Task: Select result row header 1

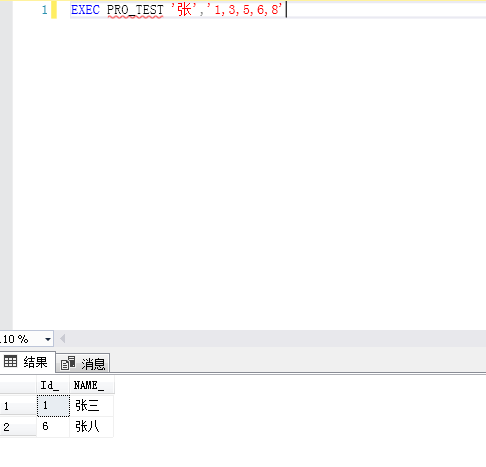Action: click(18, 406)
